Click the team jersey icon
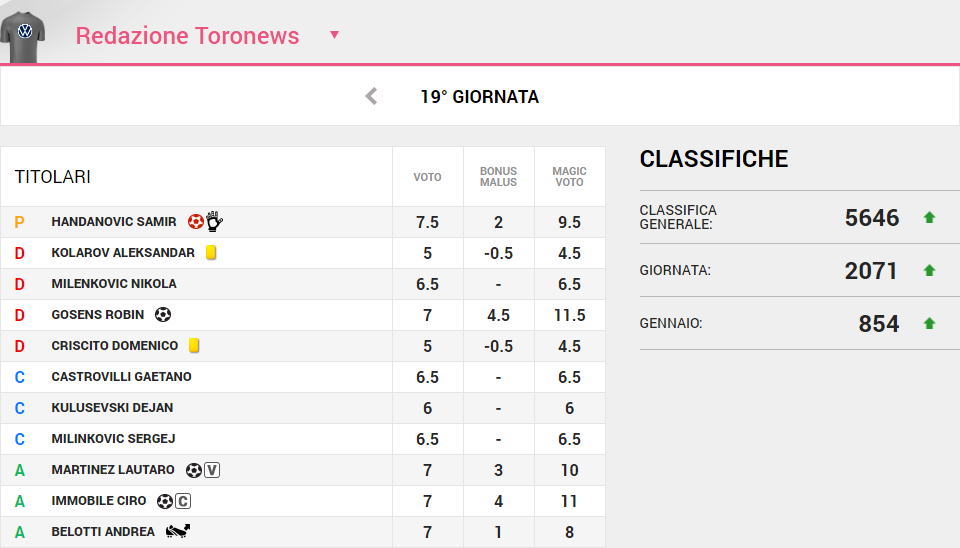This screenshot has height=548, width=960. (x=22, y=34)
